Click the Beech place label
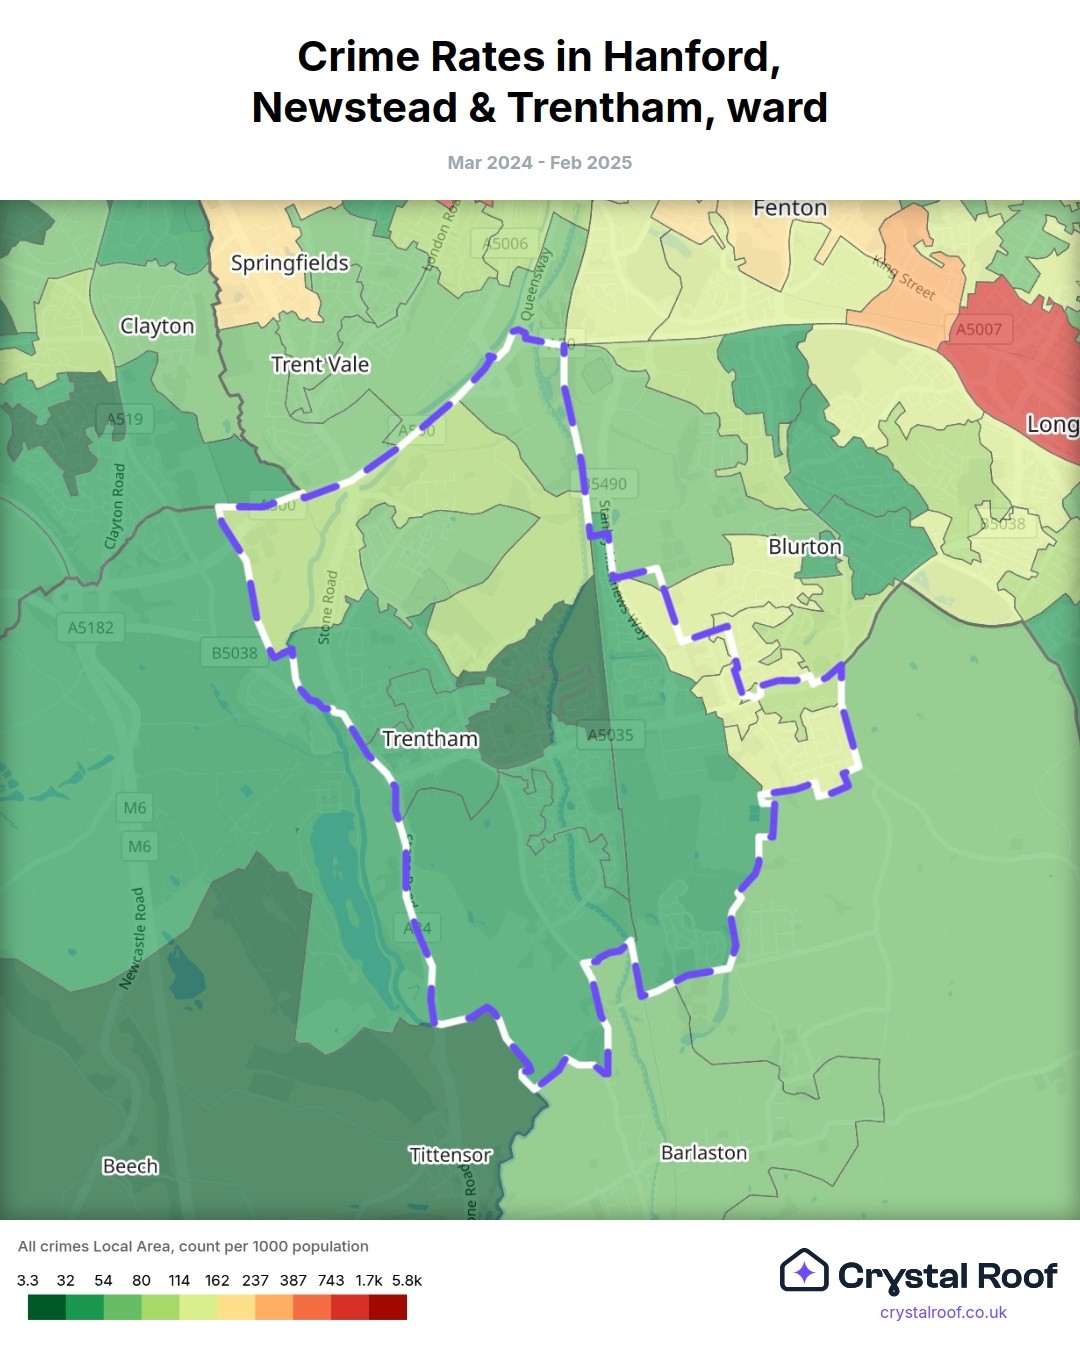 pyautogui.click(x=130, y=1166)
